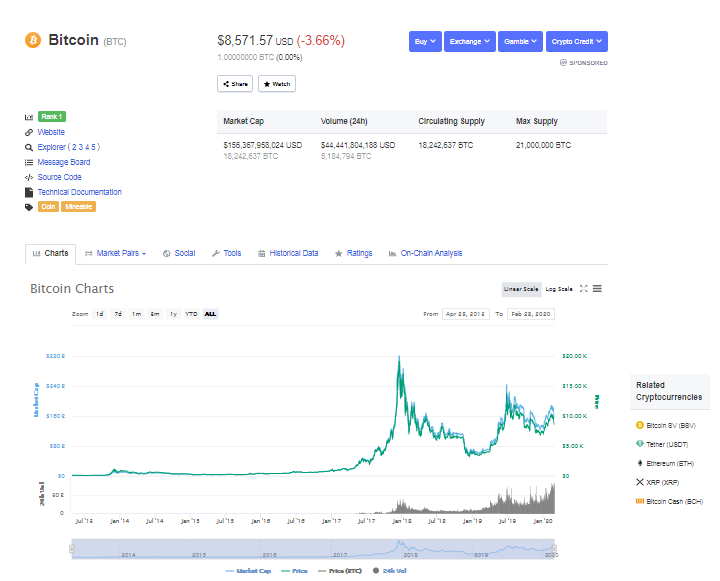The height and width of the screenshot is (581, 720).
Task: Switch chart to Log Scale
Action: click(x=559, y=289)
